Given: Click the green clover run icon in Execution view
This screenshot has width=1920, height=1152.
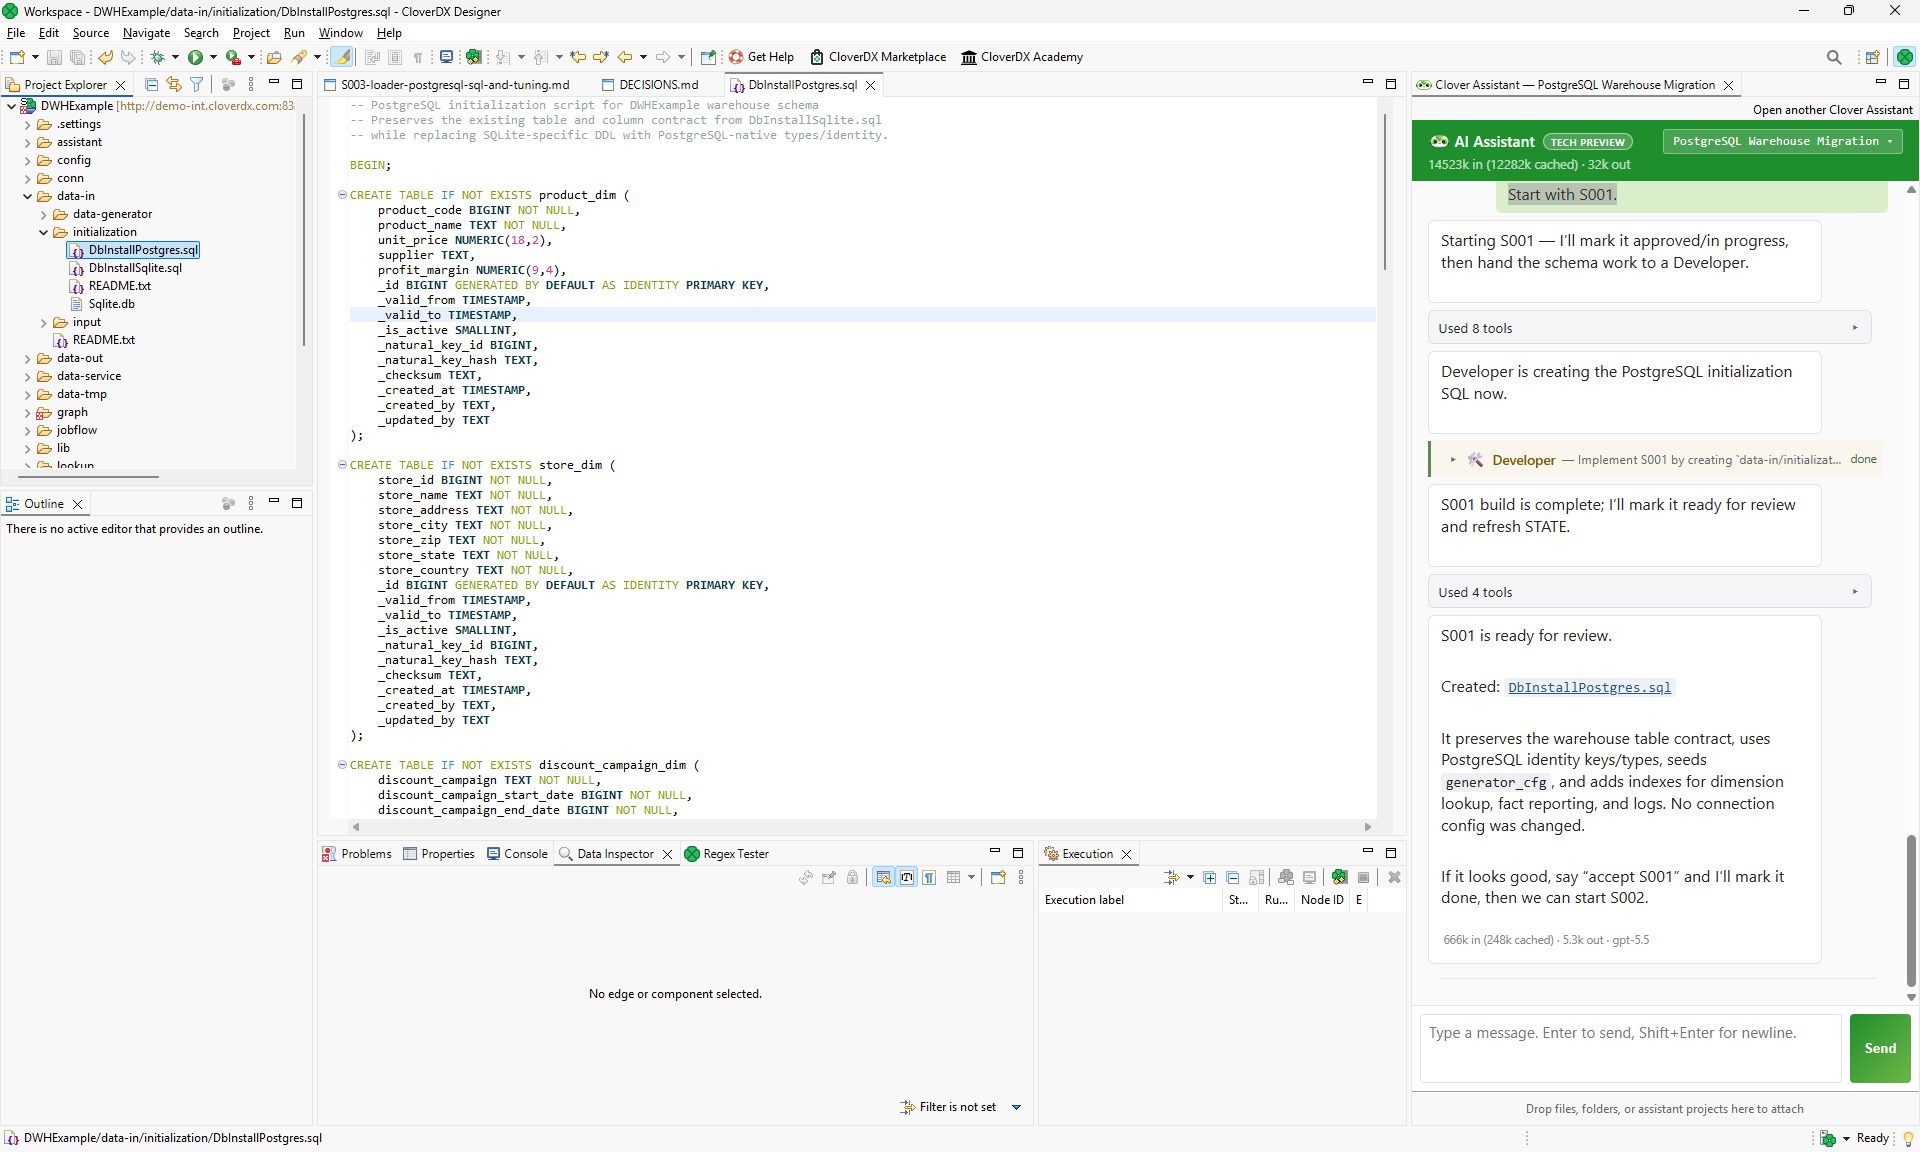Looking at the screenshot, I should click(x=1339, y=877).
